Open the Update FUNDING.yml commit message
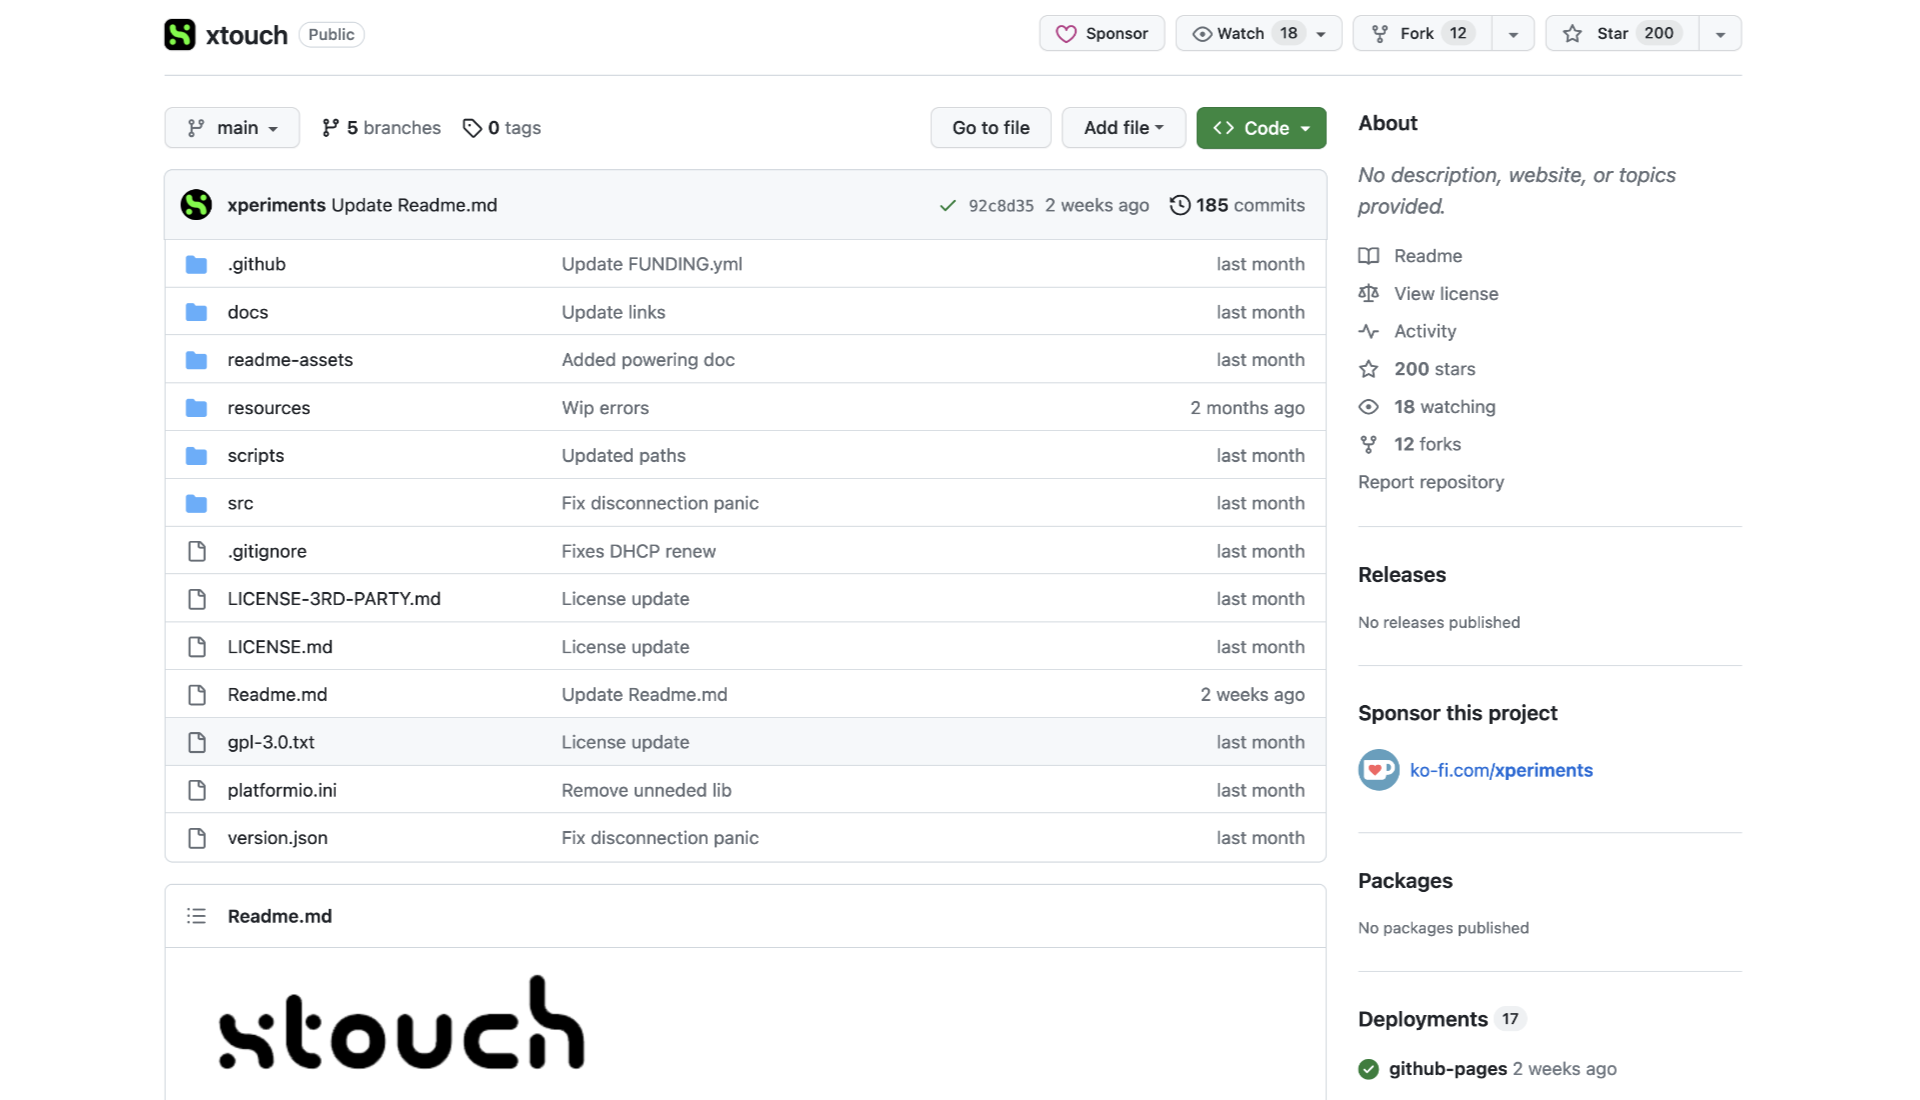Screen dimensions: 1920x1100 tap(652, 264)
